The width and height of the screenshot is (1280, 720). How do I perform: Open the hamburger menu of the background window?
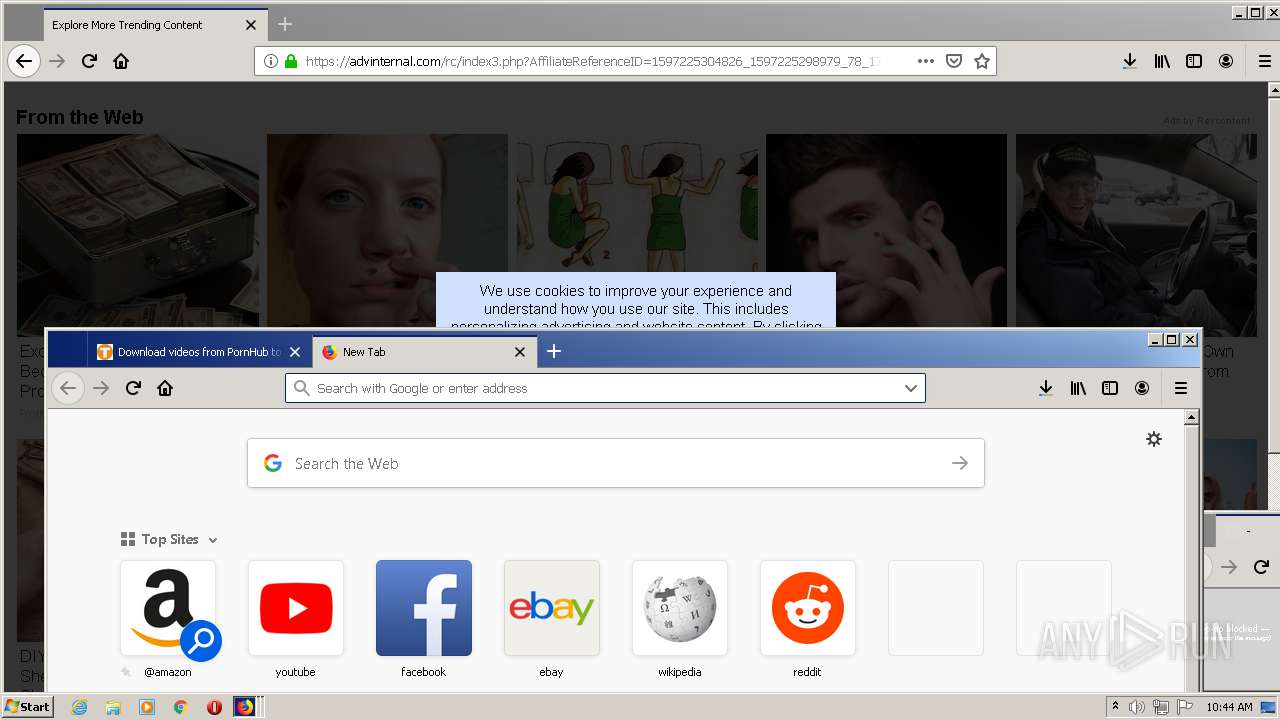1265,61
